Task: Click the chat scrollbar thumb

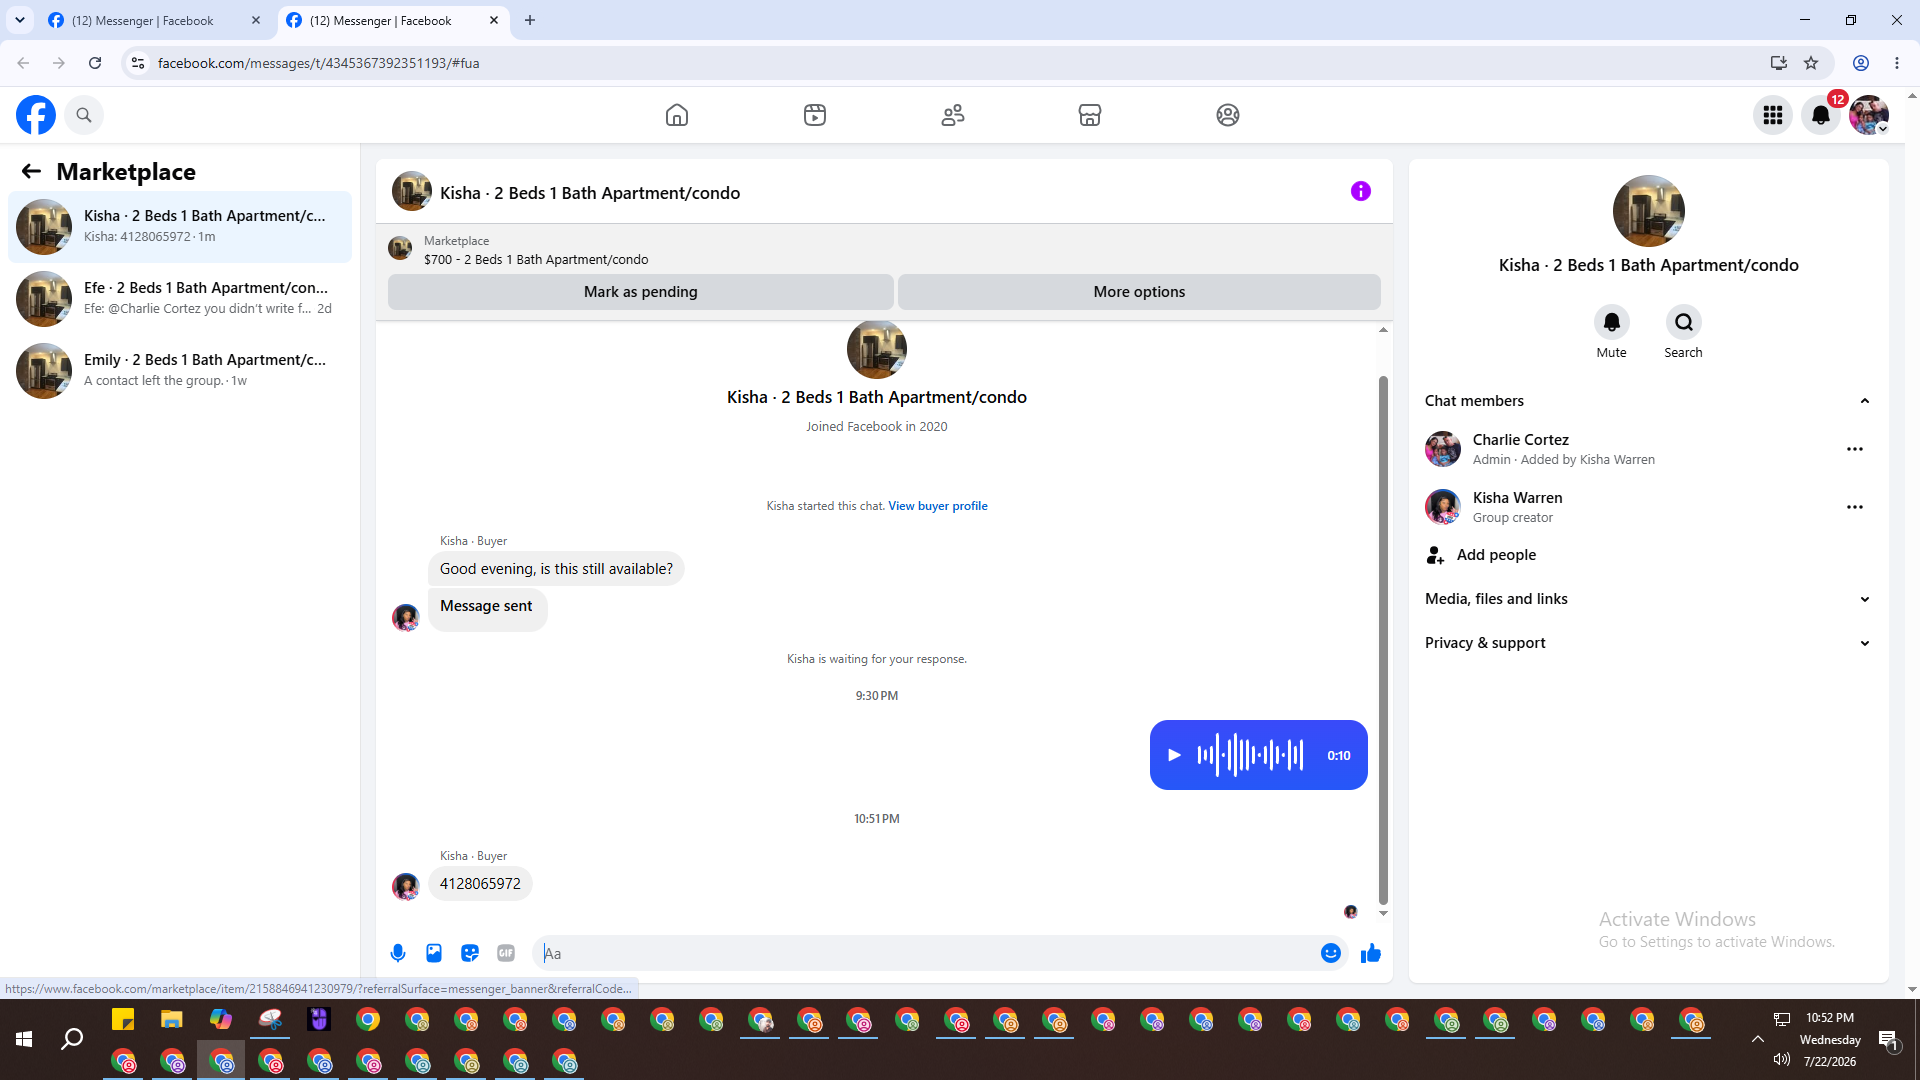Action: [x=1383, y=640]
